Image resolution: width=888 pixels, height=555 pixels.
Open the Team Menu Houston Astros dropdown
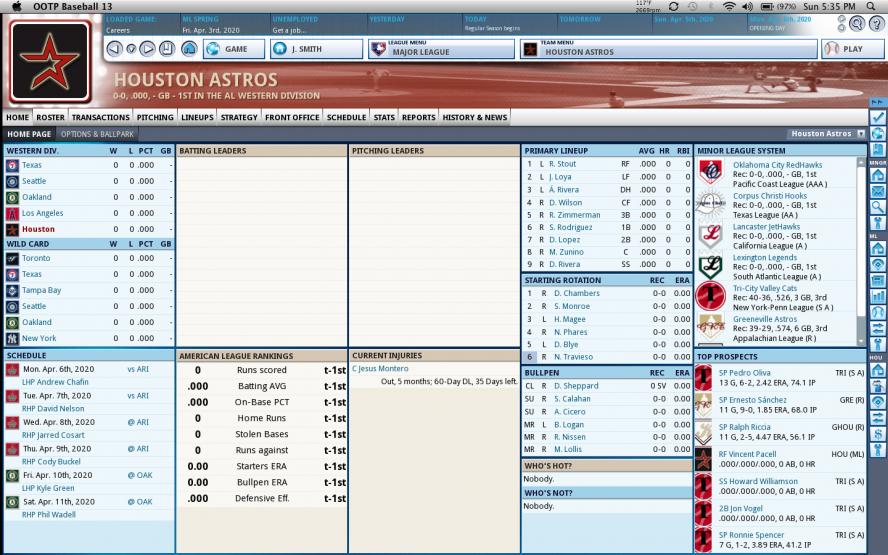pyautogui.click(x=669, y=49)
